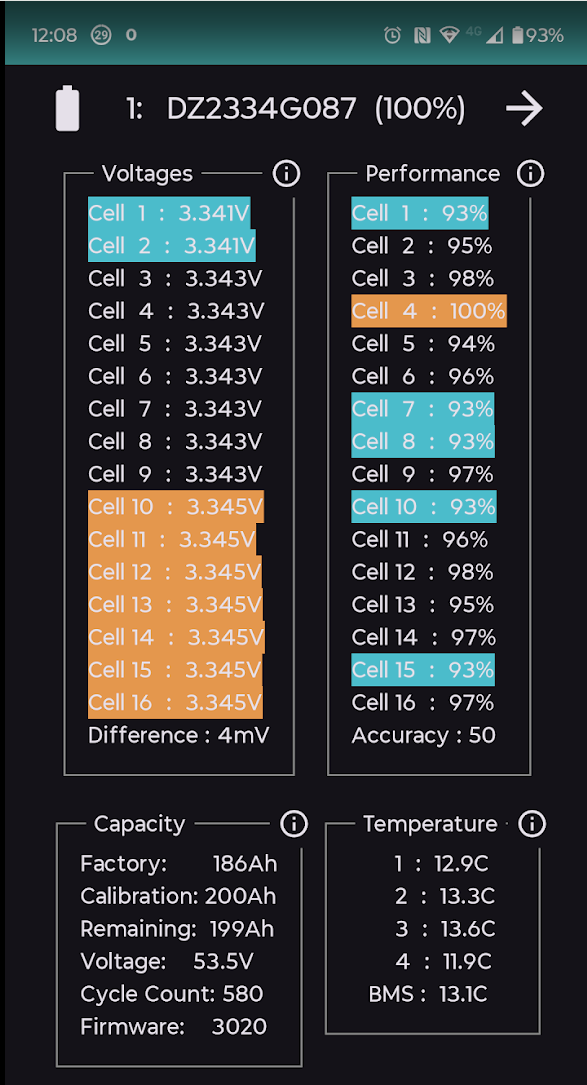Tap the Cycle Count 580 line
587x1085 pixels.
point(172,994)
